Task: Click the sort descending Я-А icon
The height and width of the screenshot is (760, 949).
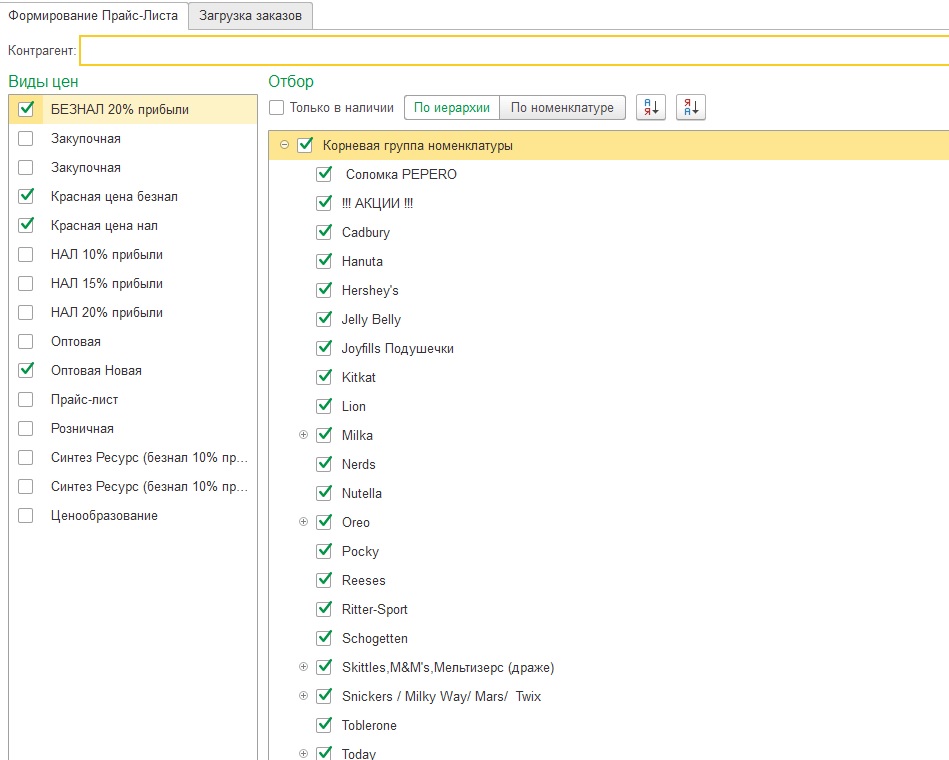Action: [691, 108]
